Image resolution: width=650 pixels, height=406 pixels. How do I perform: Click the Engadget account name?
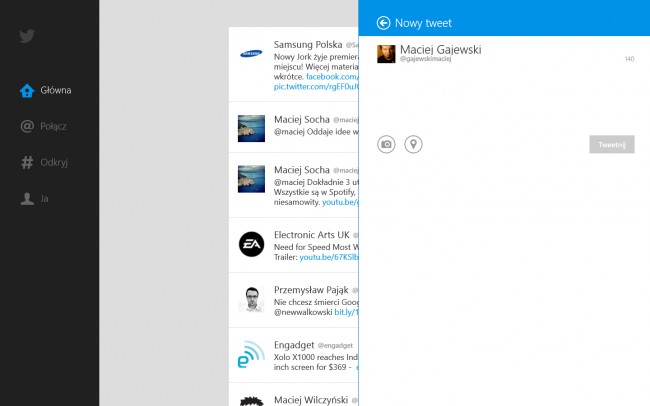[x=294, y=345]
